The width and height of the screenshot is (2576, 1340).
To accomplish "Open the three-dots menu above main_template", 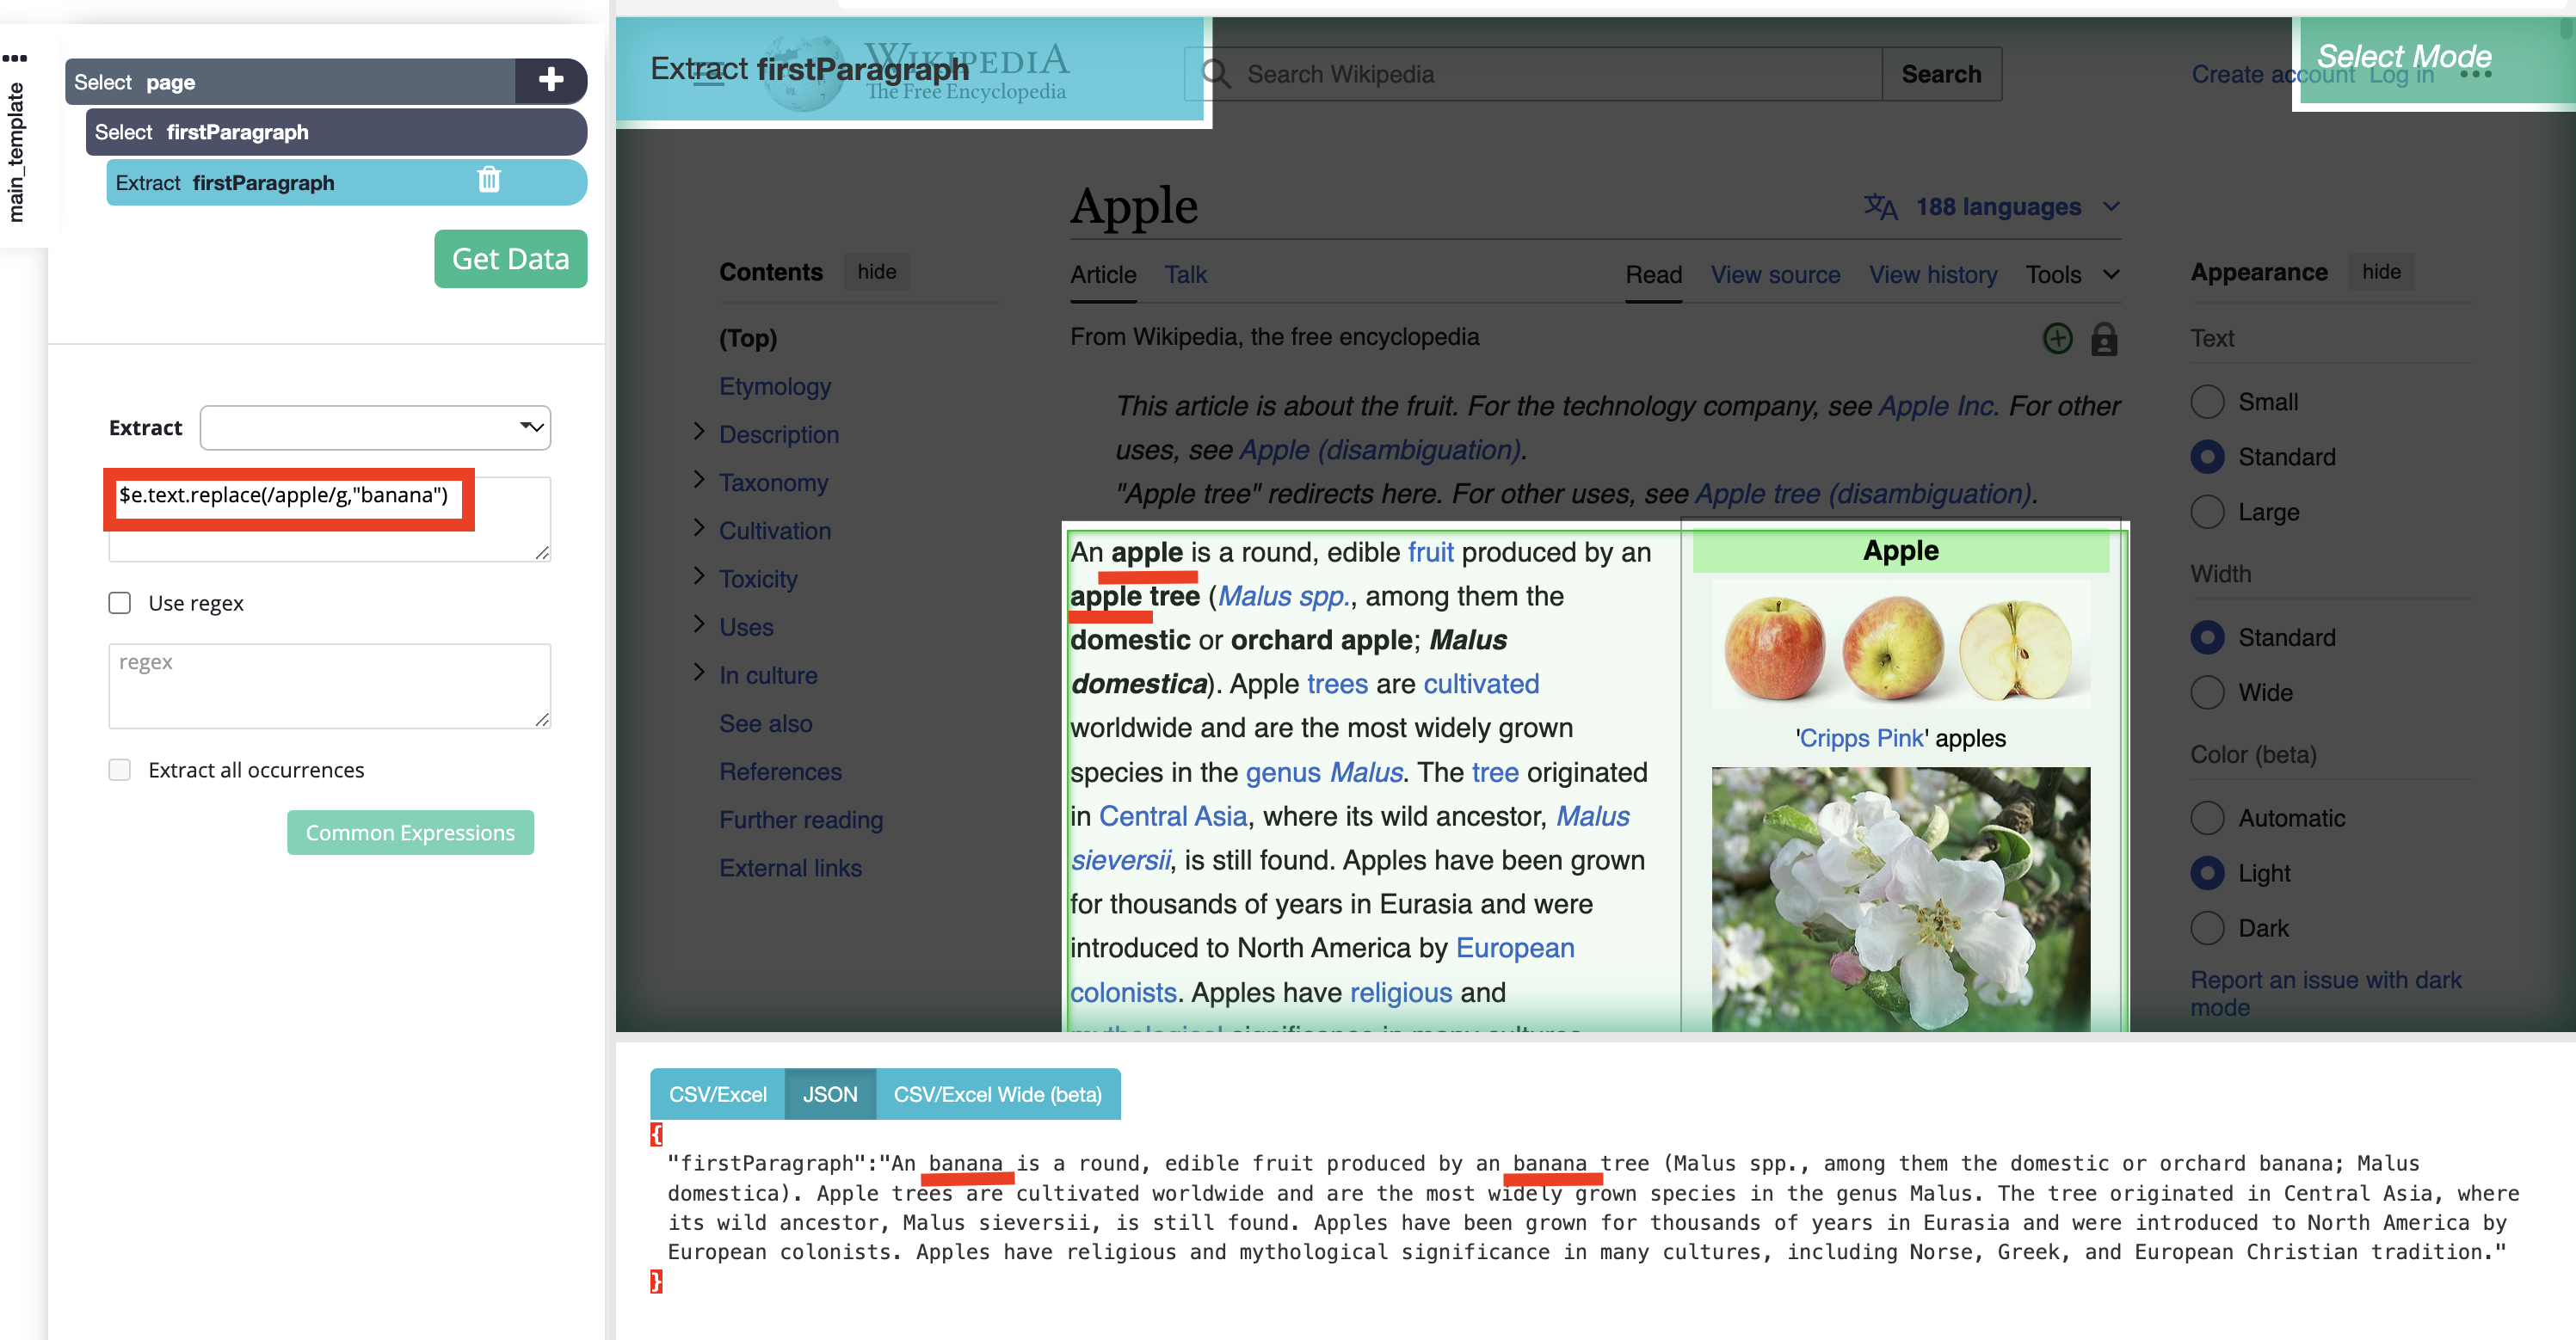I will point(15,58).
